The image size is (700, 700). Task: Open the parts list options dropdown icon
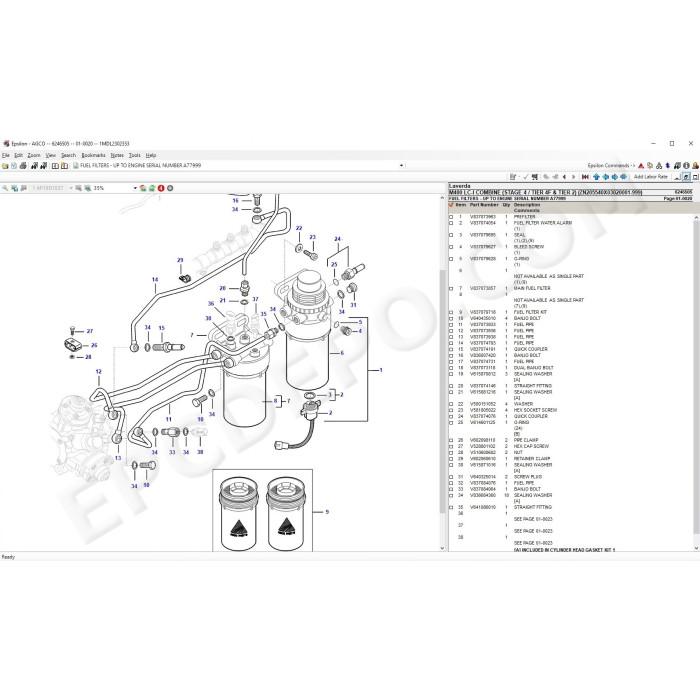pyautogui.click(x=515, y=177)
